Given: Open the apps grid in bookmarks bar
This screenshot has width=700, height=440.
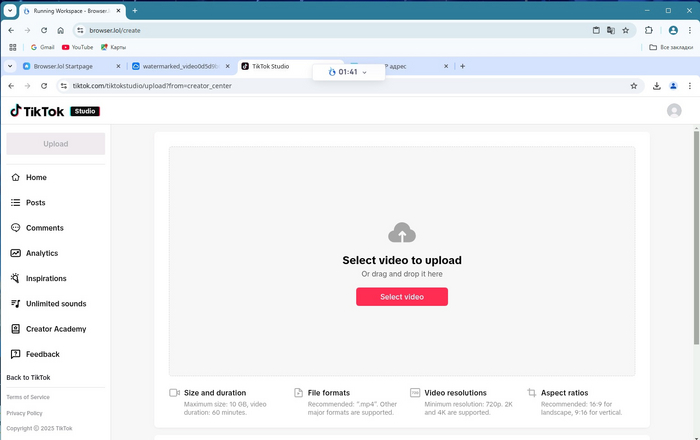Looking at the screenshot, I should tap(12, 47).
